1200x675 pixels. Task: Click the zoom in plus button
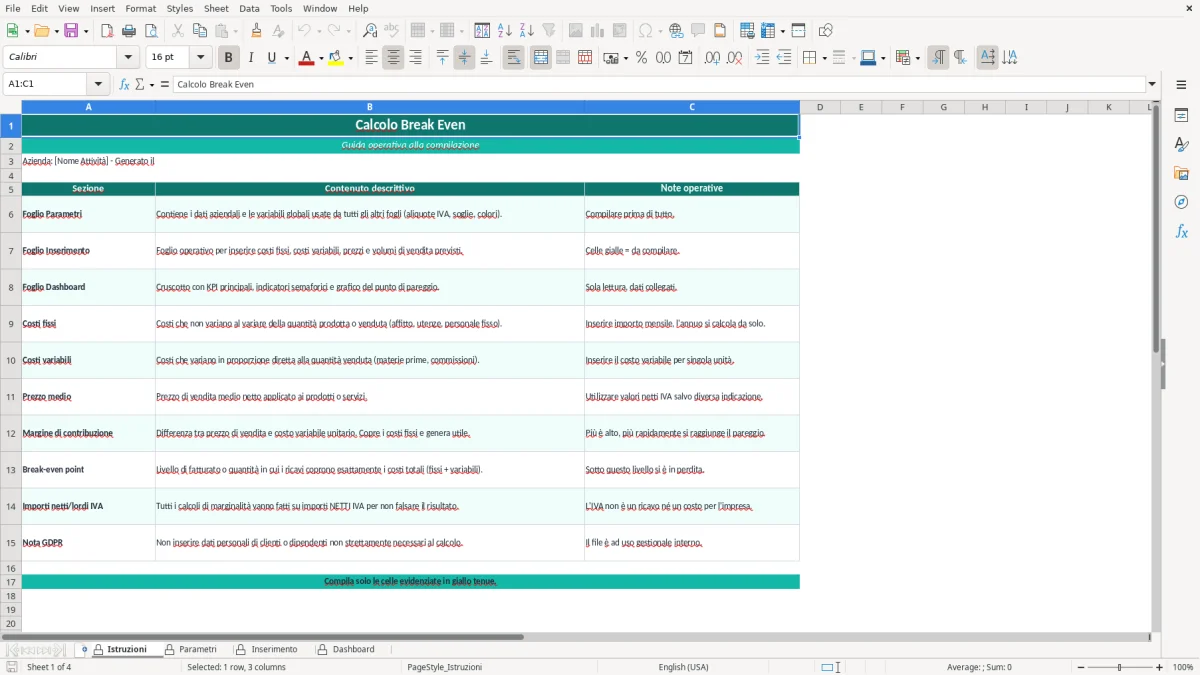click(1160, 667)
